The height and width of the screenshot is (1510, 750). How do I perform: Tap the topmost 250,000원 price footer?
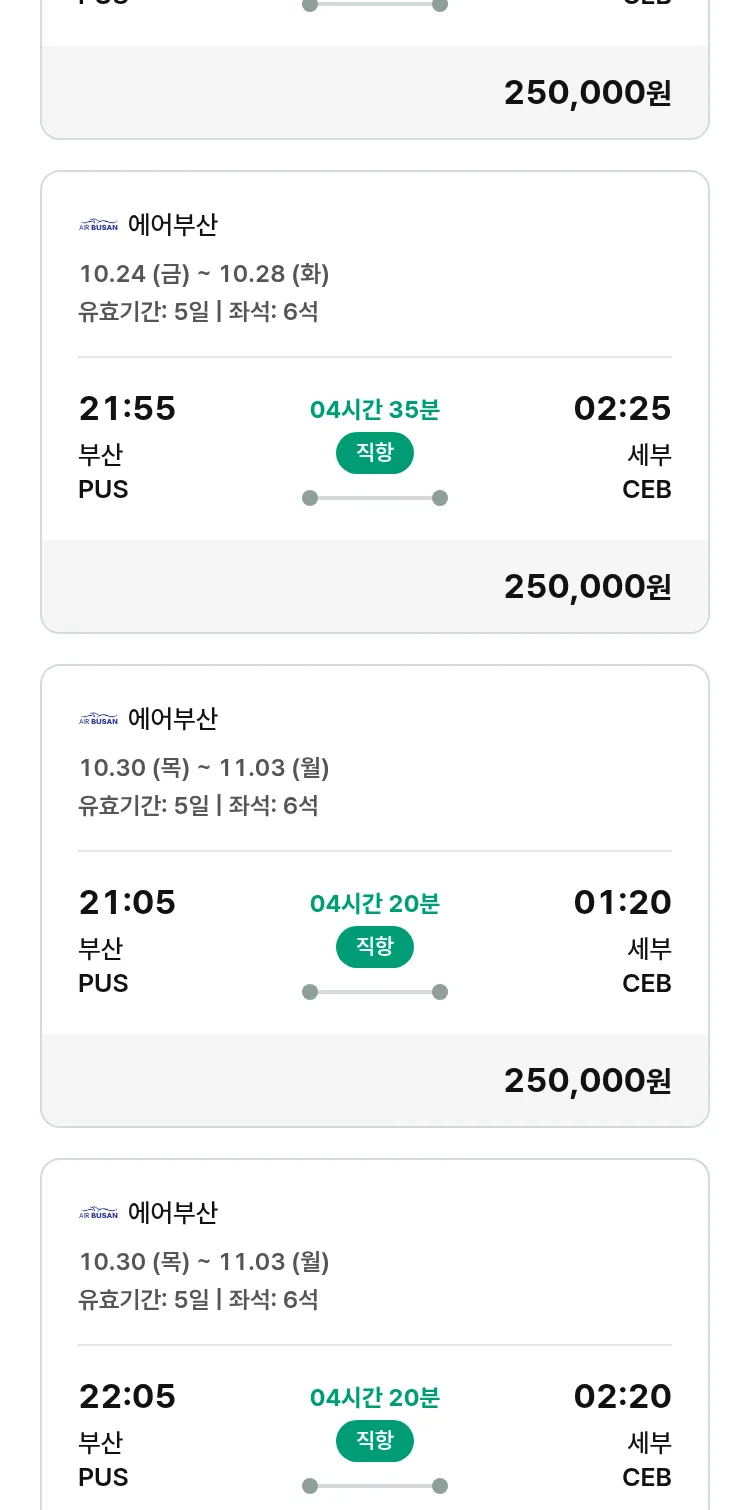point(587,93)
